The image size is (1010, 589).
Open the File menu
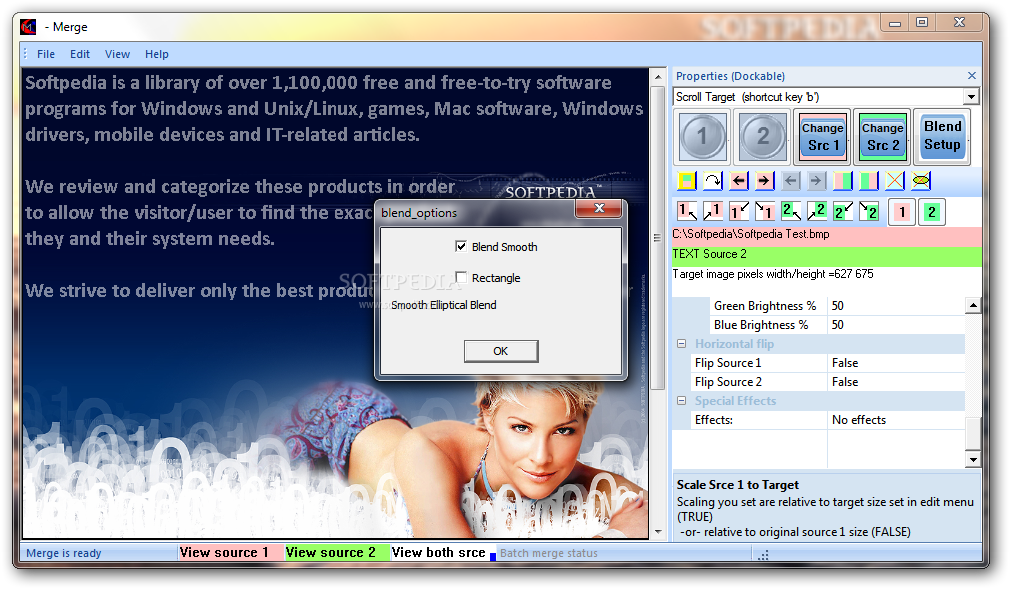(46, 54)
